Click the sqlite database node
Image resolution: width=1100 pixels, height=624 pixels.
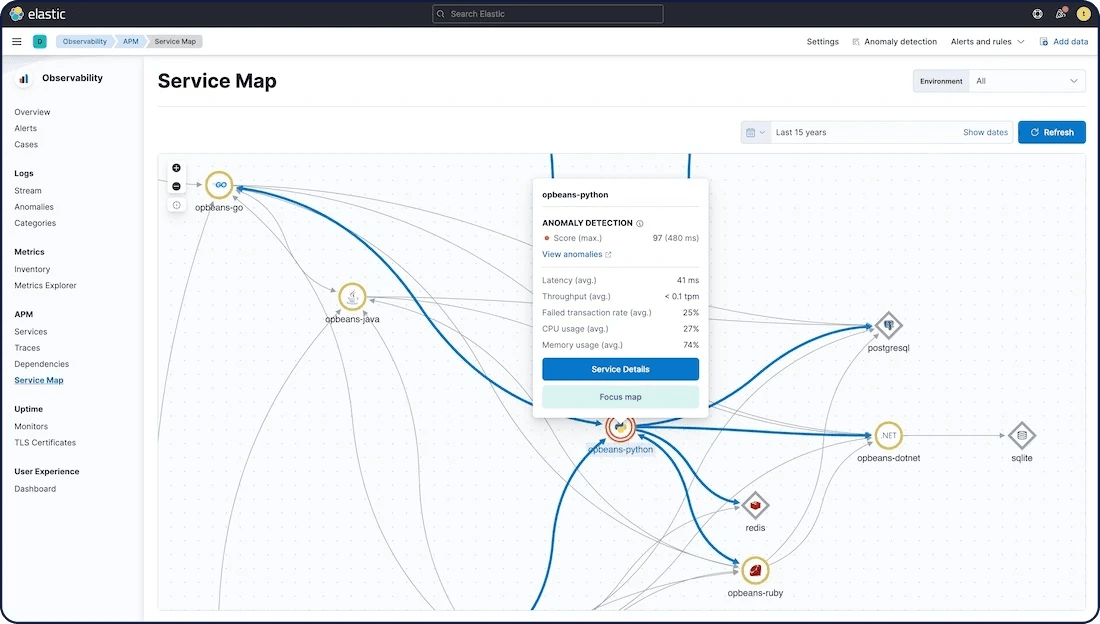coord(1021,436)
